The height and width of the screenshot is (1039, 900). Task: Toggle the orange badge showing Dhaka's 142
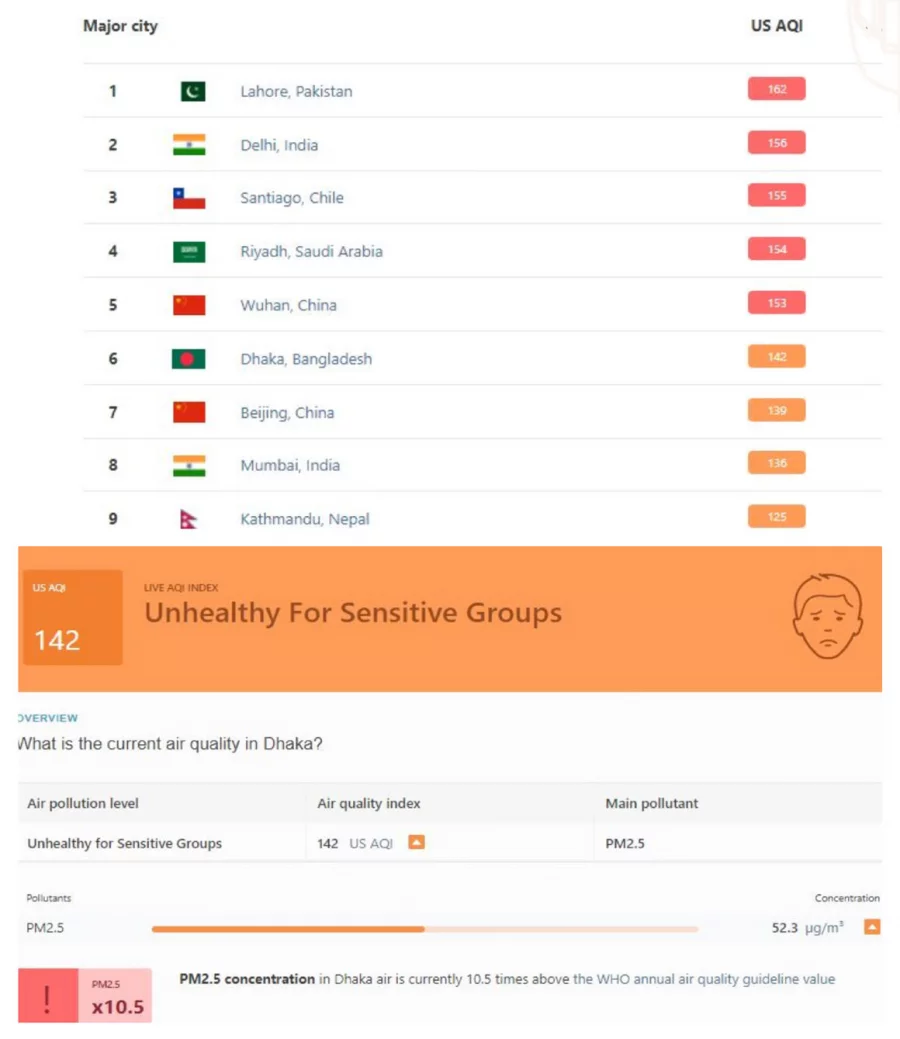coord(777,356)
